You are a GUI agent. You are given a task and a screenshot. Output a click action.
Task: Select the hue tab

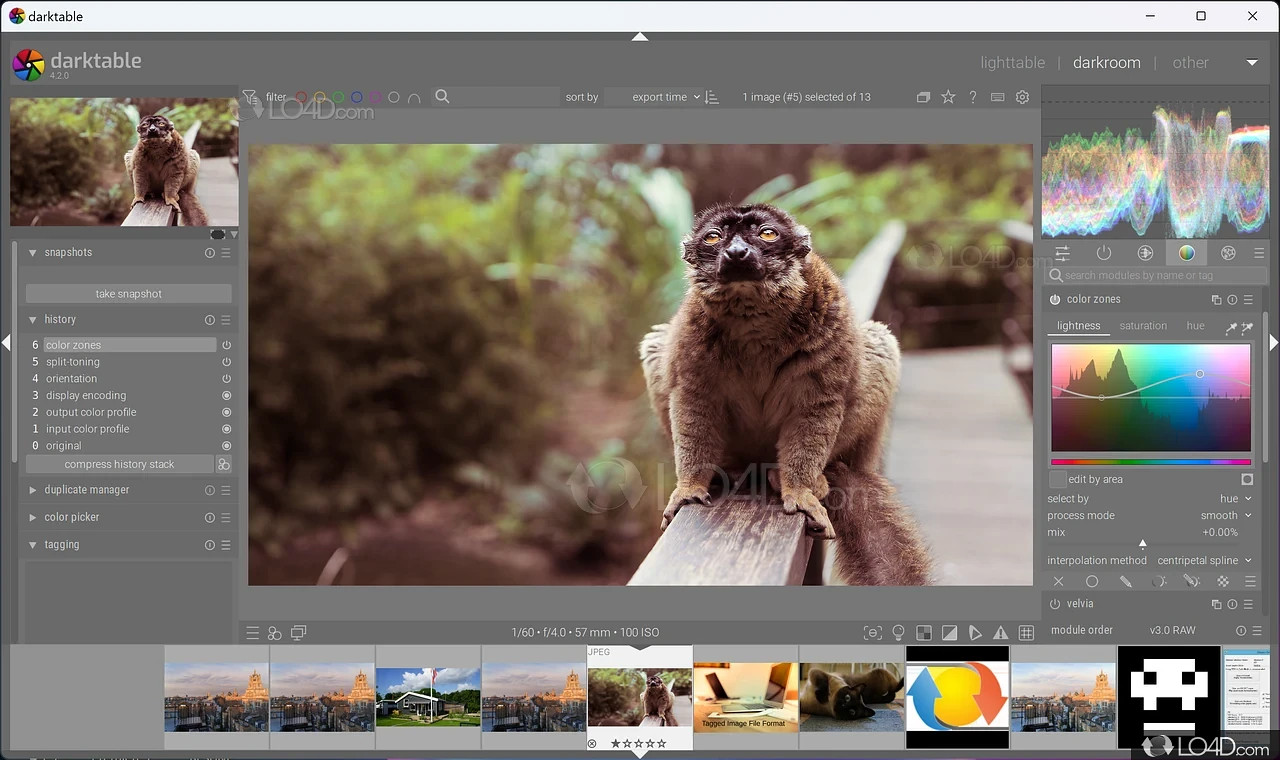pos(1195,326)
